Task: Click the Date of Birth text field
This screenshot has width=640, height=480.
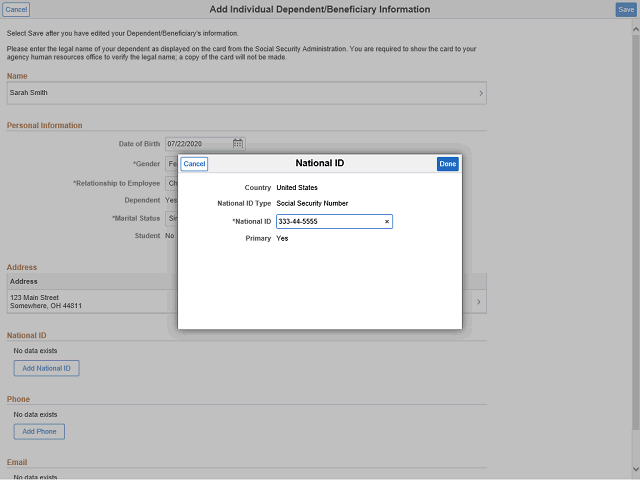Action: click(198, 144)
